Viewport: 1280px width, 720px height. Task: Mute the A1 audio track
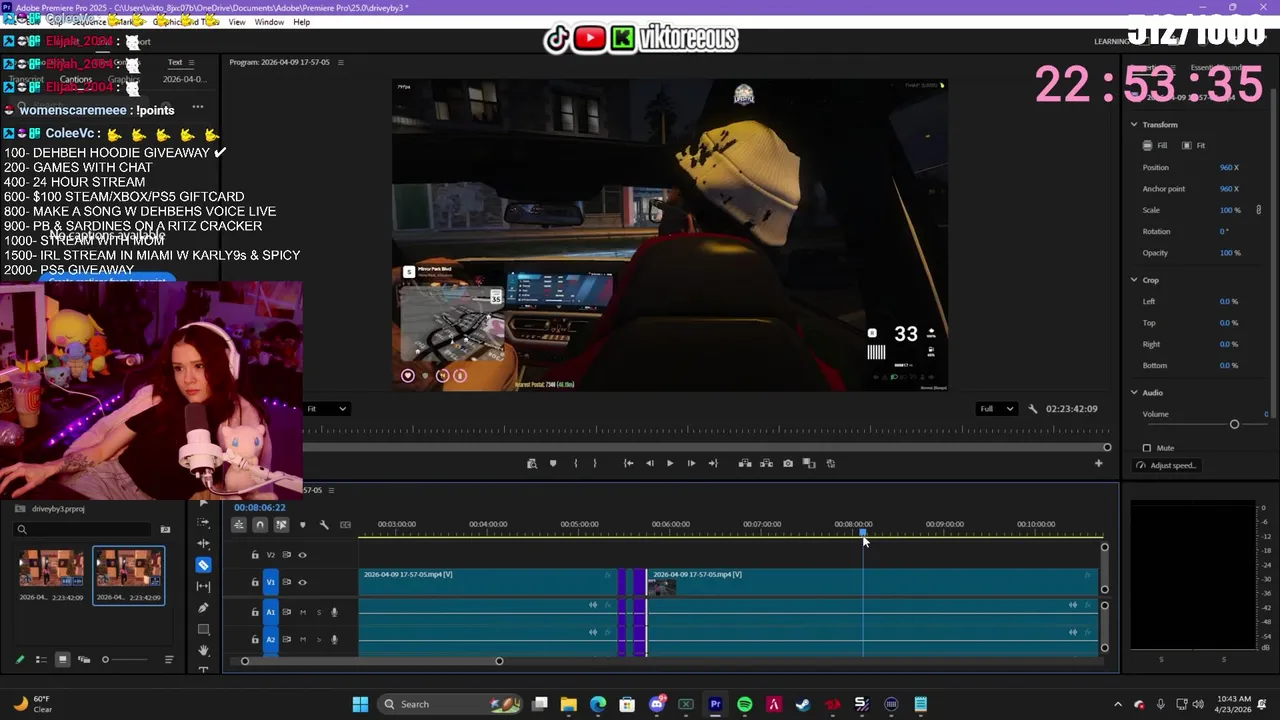(303, 612)
